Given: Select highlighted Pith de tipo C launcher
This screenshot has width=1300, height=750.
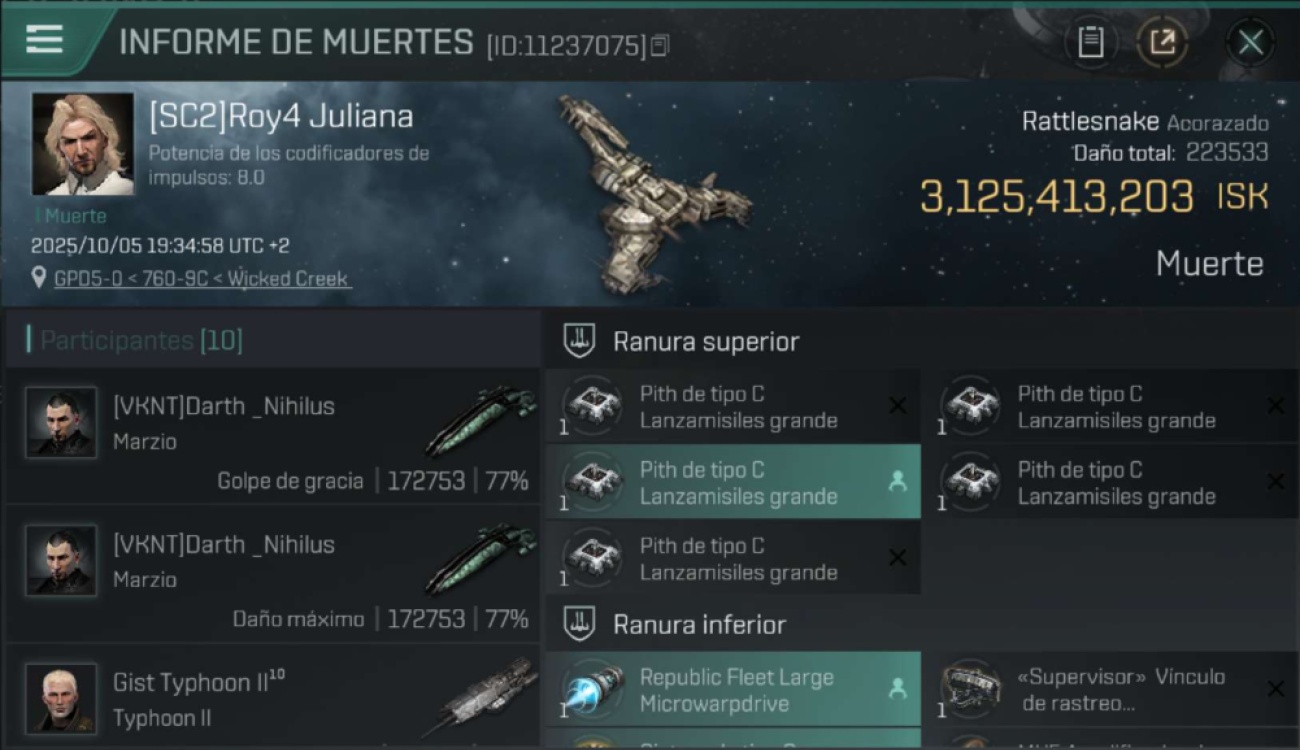Looking at the screenshot, I should click(733, 482).
